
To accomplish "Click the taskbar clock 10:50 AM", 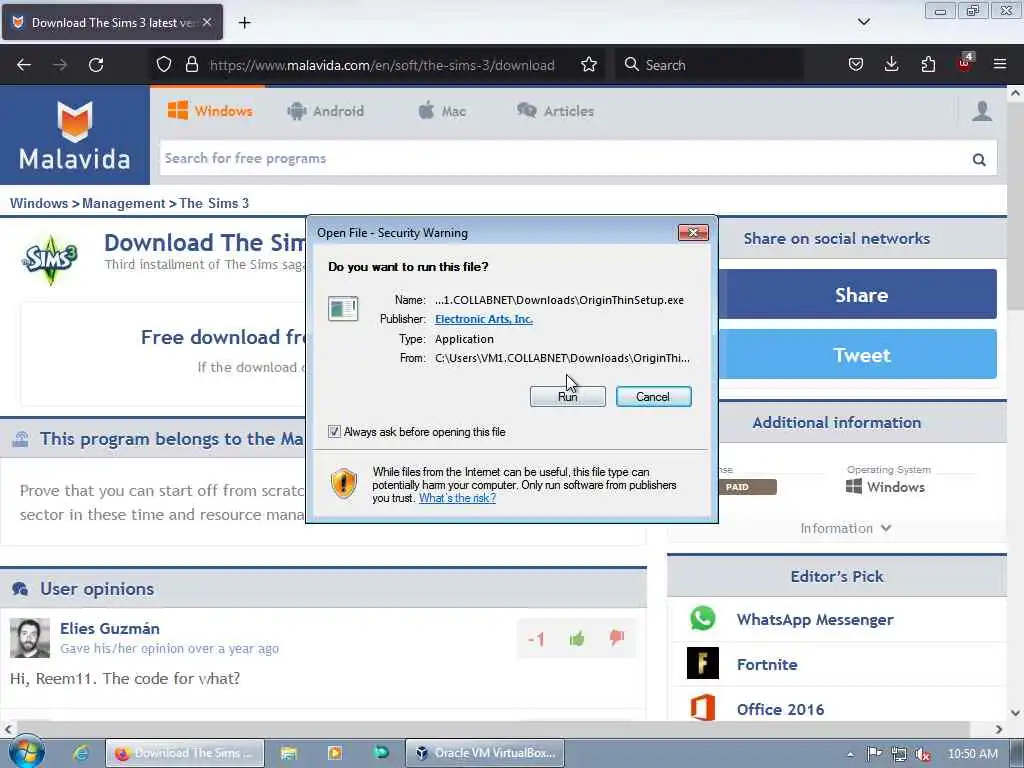I will pyautogui.click(x=972, y=754).
